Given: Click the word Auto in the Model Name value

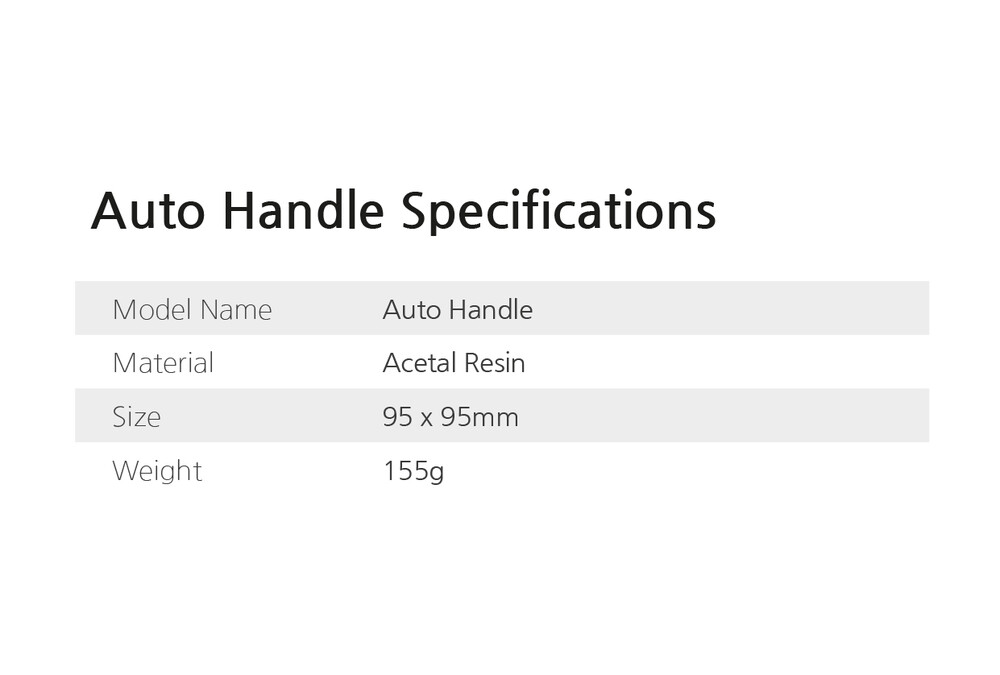Looking at the screenshot, I should pos(405,310).
